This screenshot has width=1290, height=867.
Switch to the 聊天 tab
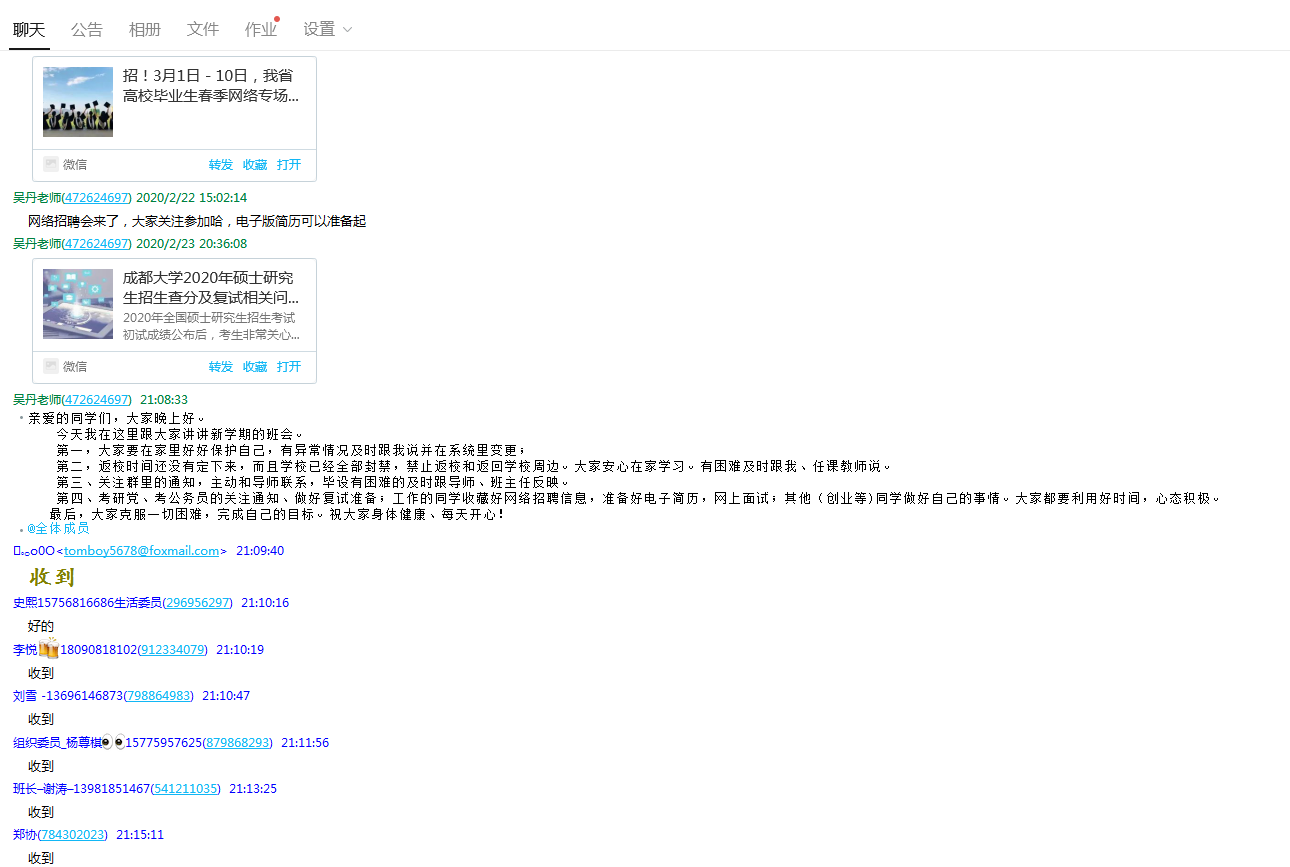(x=29, y=29)
